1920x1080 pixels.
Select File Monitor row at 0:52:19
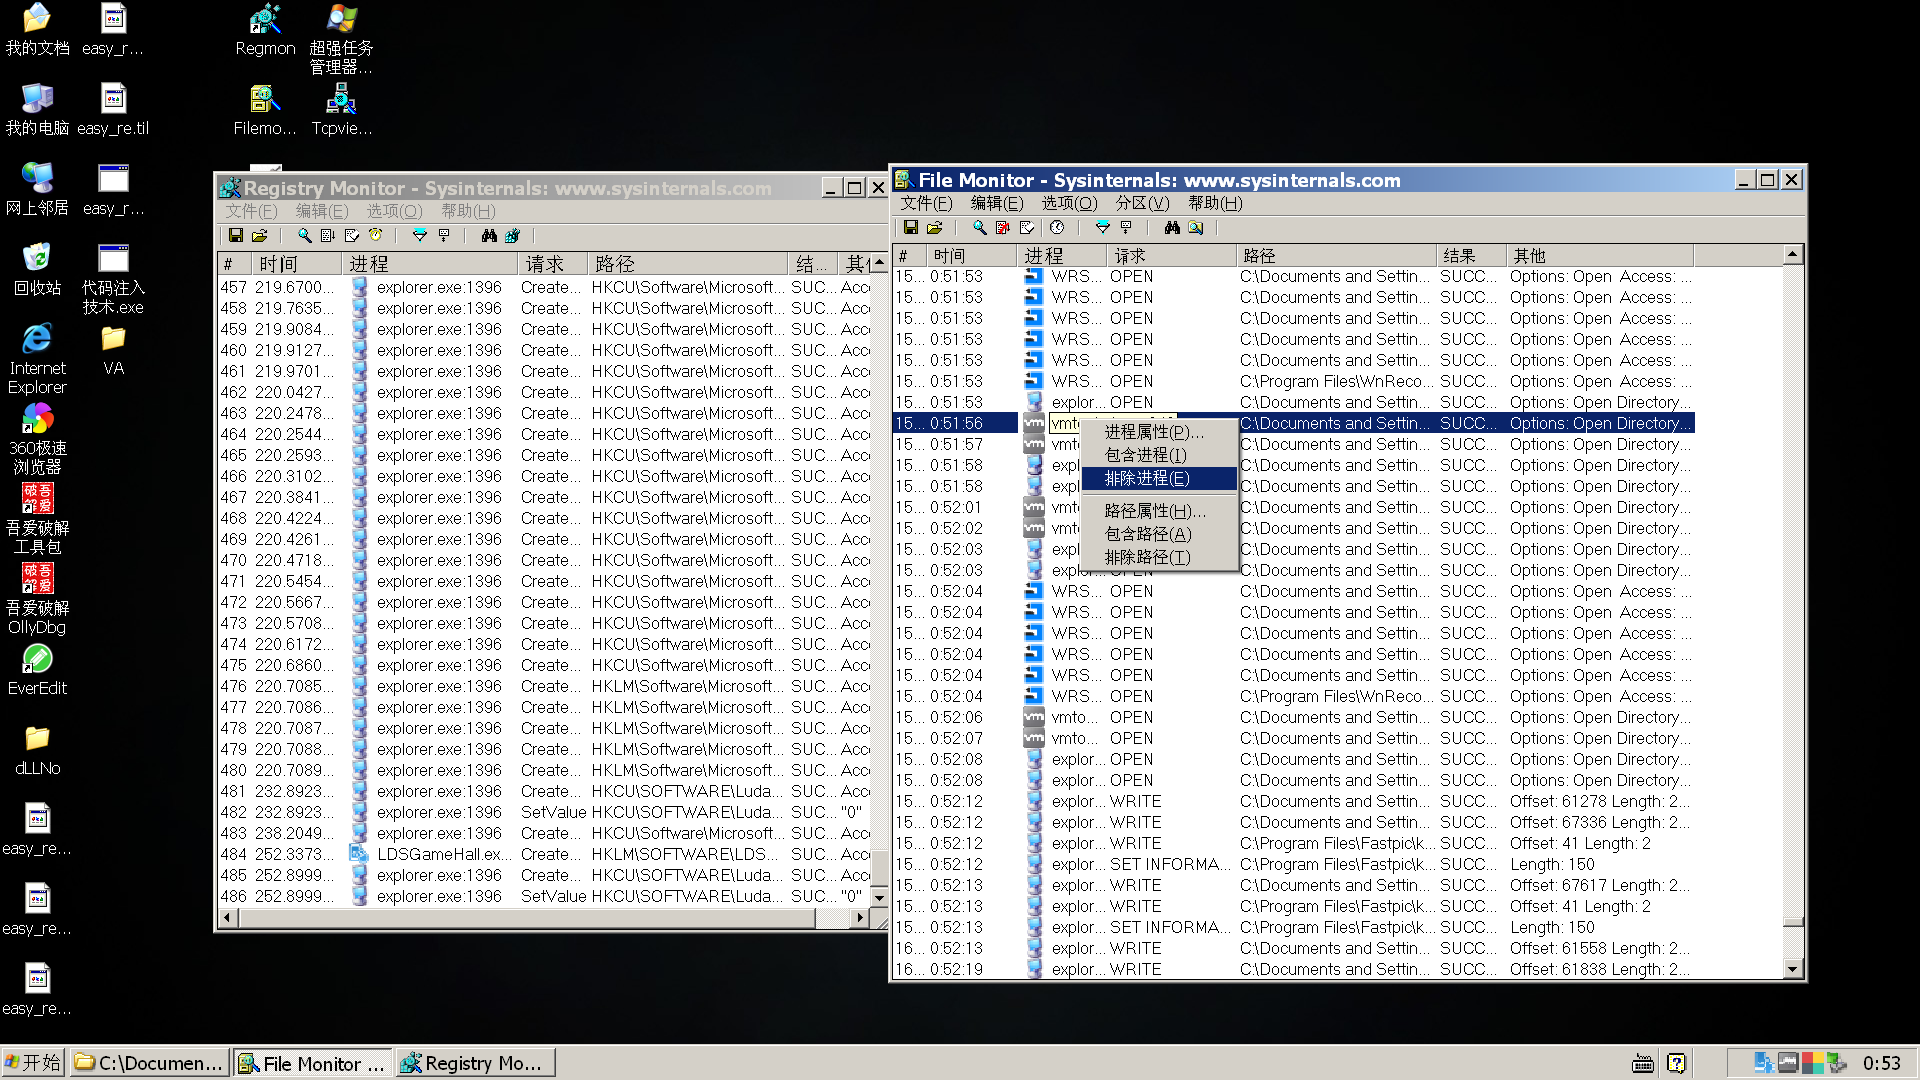point(1293,969)
